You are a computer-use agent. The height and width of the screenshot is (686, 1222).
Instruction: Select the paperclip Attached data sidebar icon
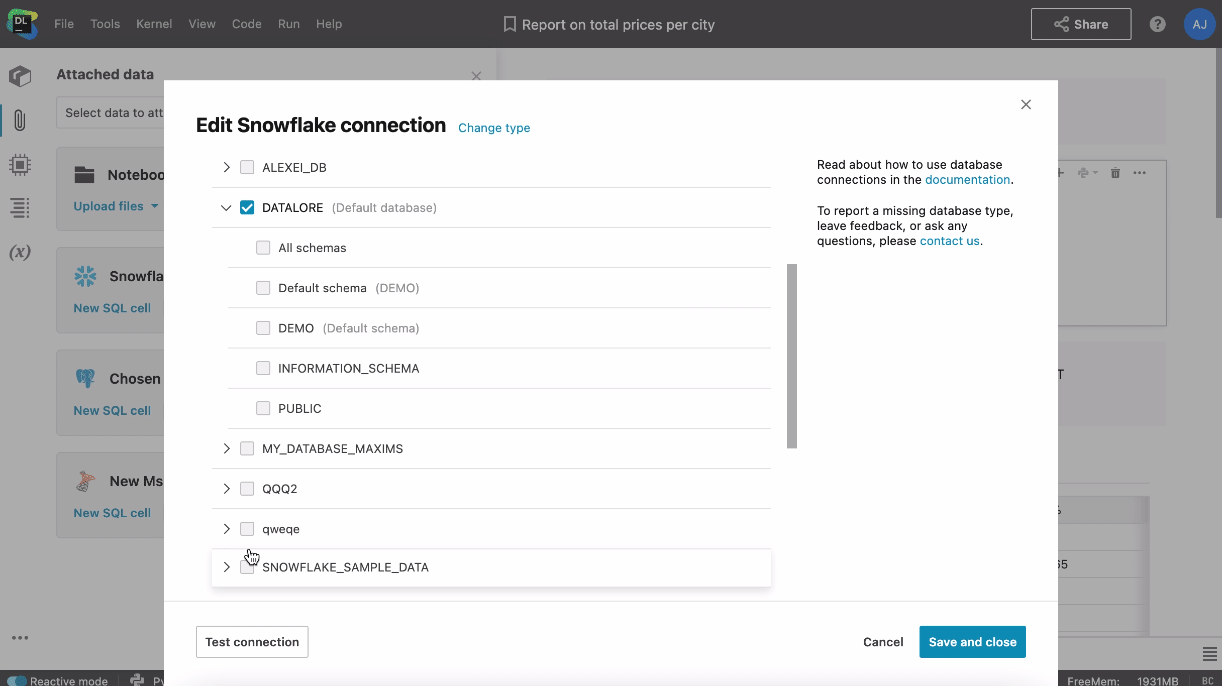click(x=19, y=121)
